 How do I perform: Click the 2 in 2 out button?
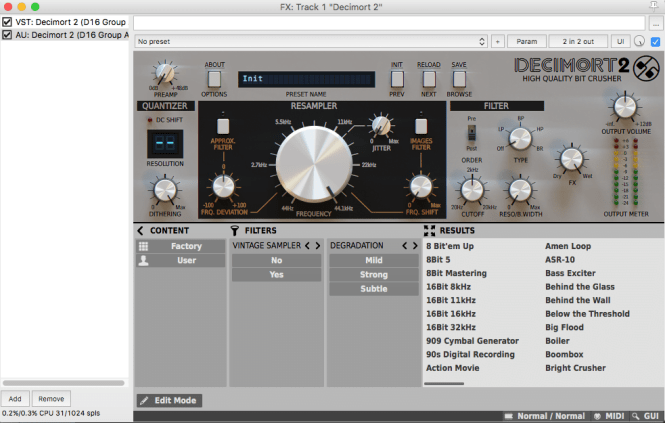pos(578,42)
